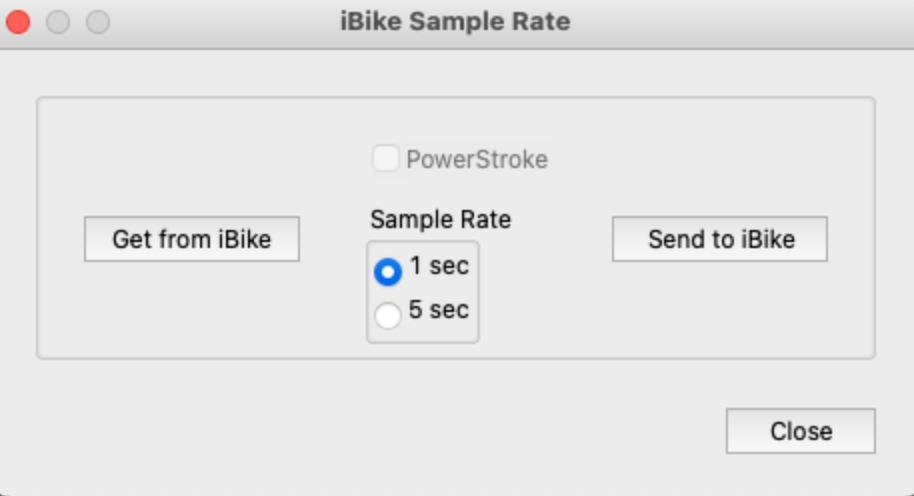Click the greyed-out minimize window button
Viewport: 914px width, 496px height.
[58, 21]
